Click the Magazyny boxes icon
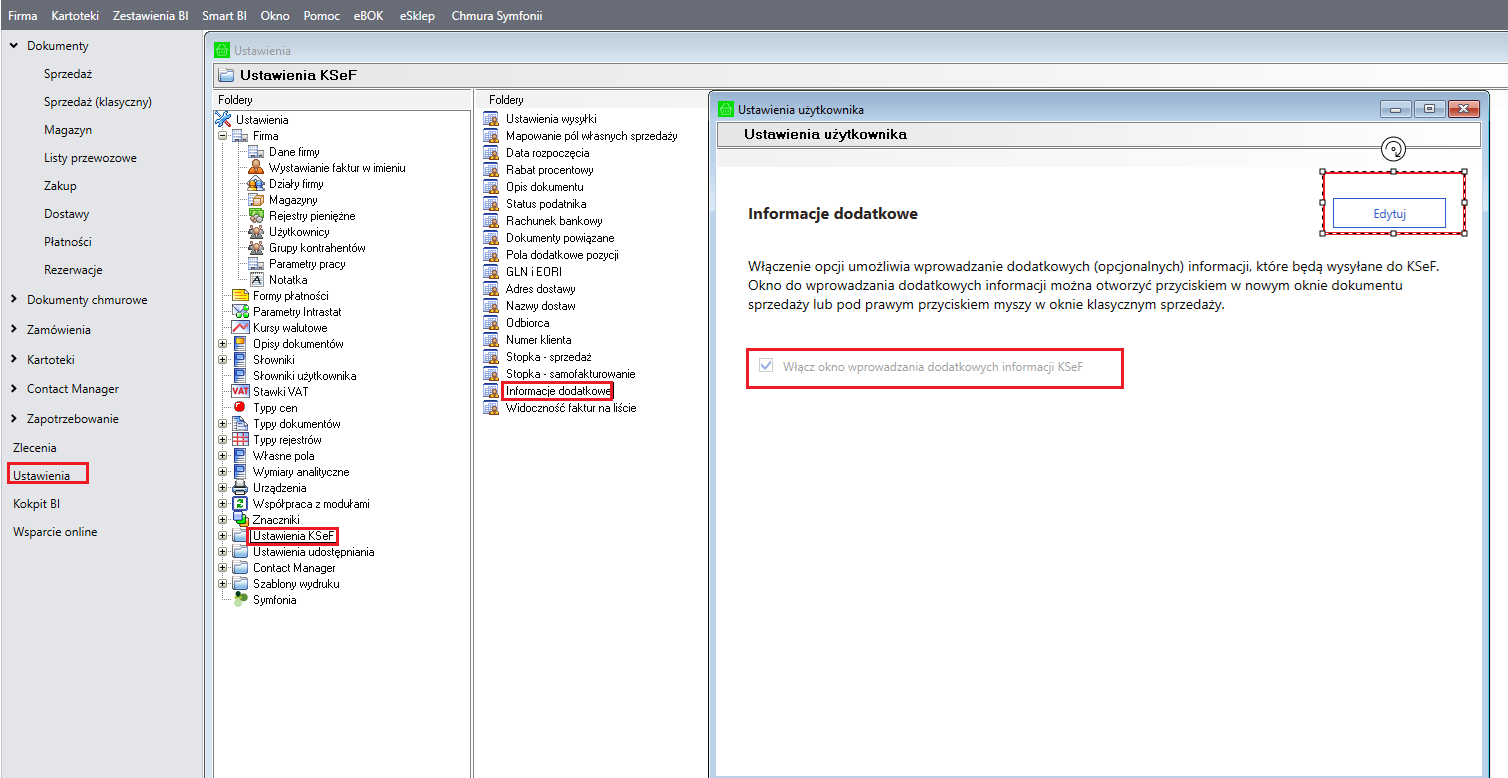Image resolution: width=1508 pixels, height=778 pixels. click(x=255, y=200)
